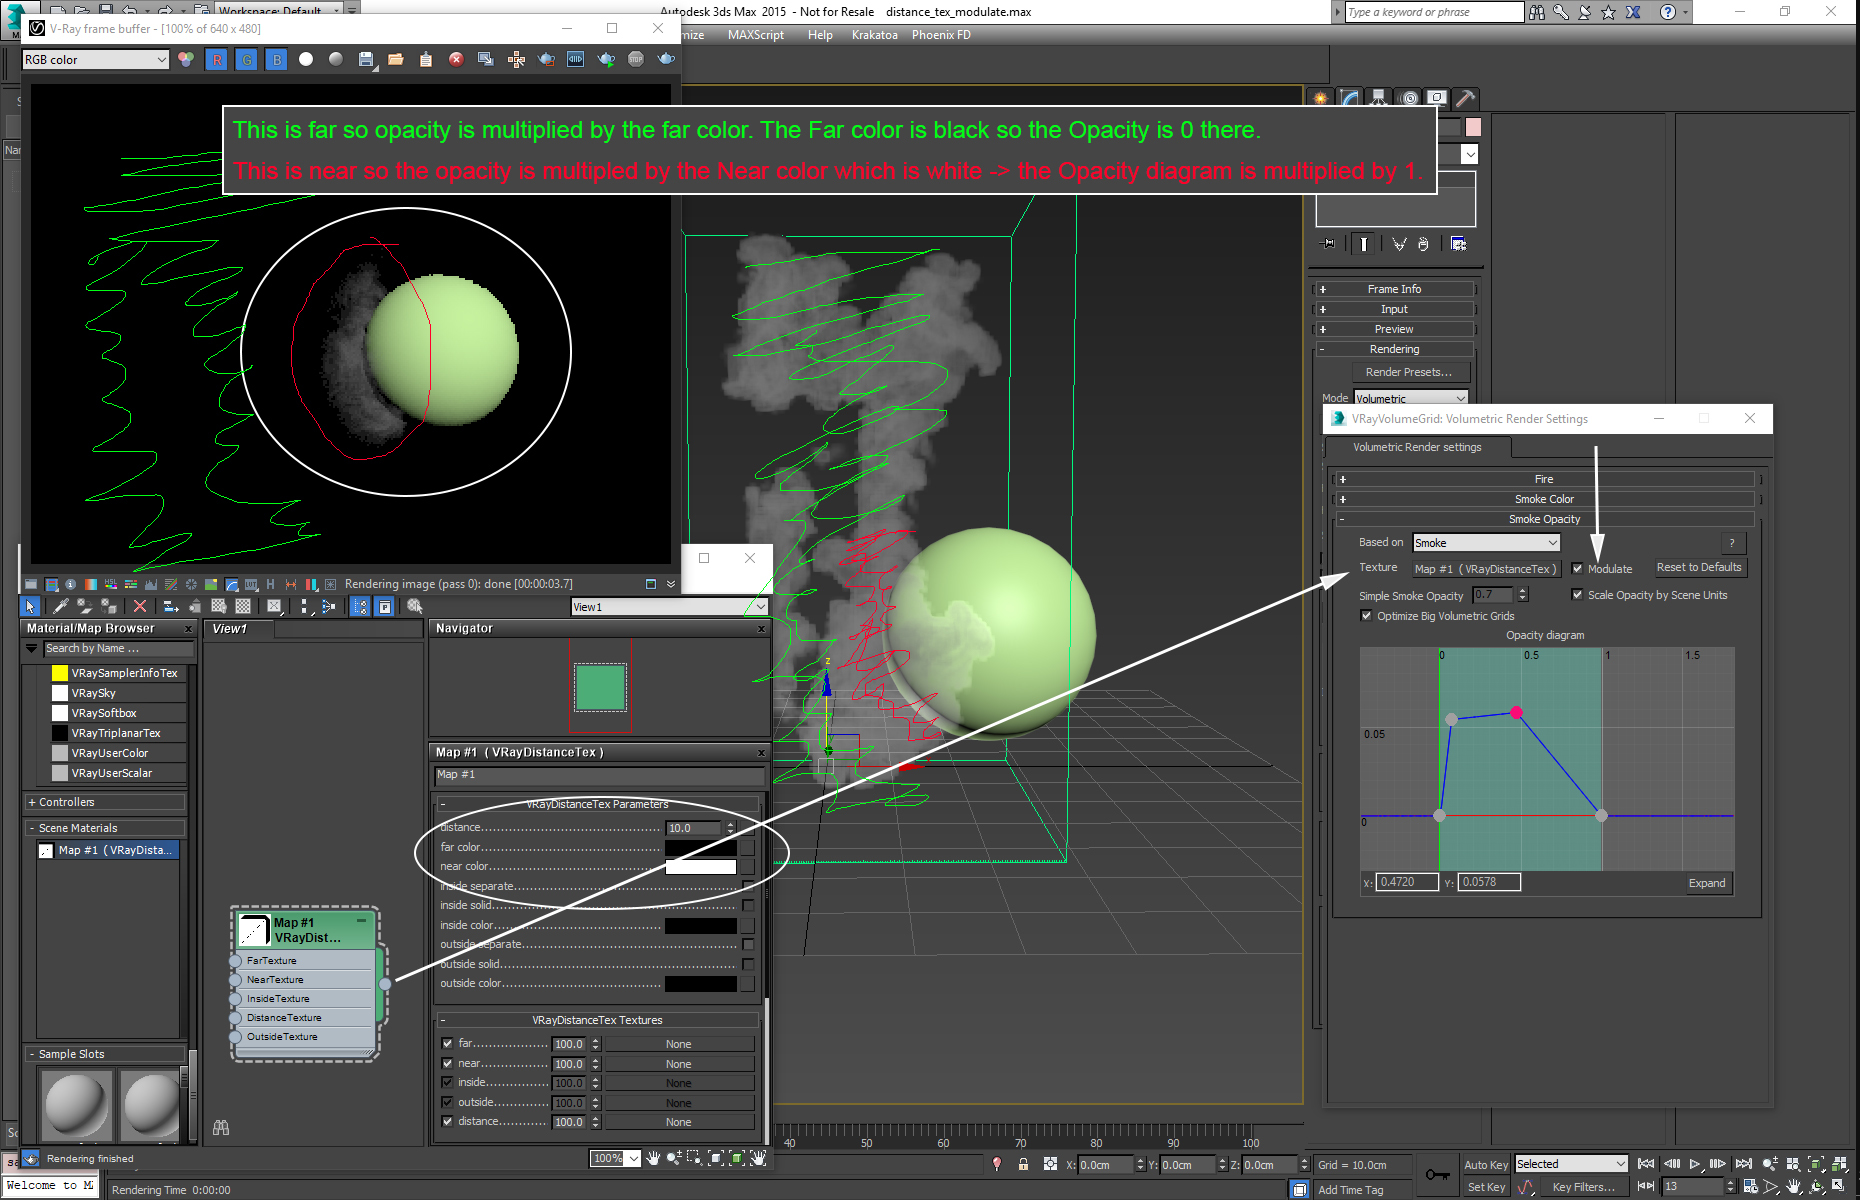Click the red clear image icon in frame buffer
This screenshot has height=1200, width=1860.
coord(456,60)
